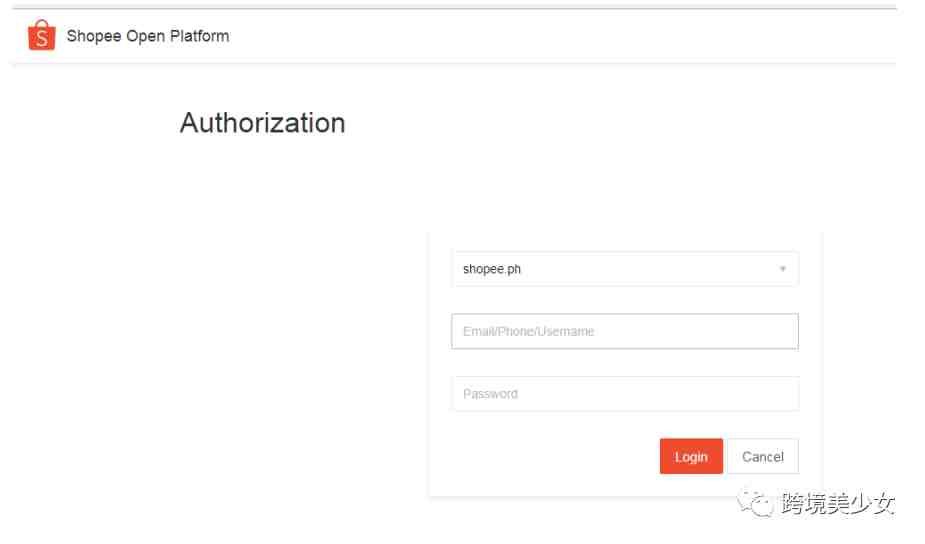This screenshot has width=925, height=544.
Task: Click the Authorization page heading
Action: [x=263, y=123]
